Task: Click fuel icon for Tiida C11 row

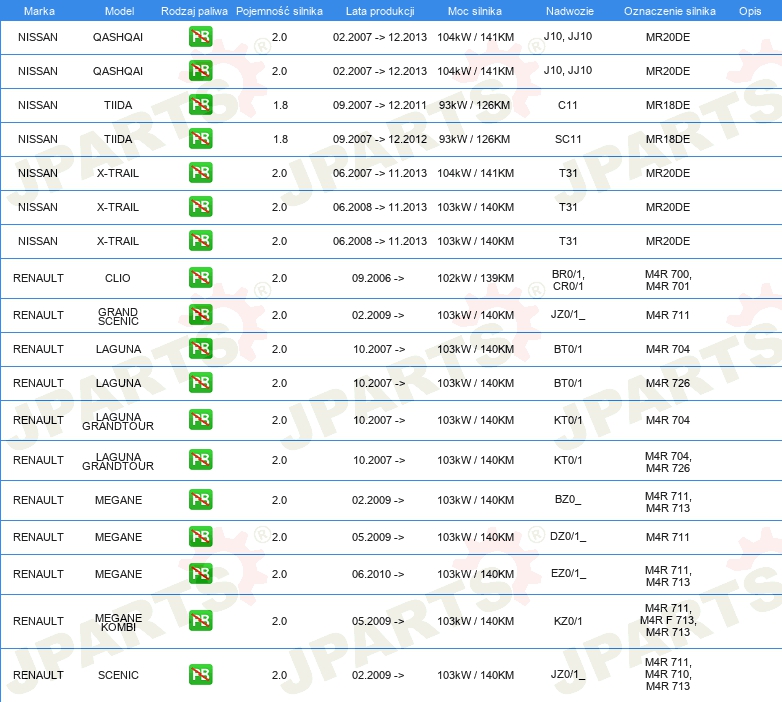Action: click(x=200, y=105)
